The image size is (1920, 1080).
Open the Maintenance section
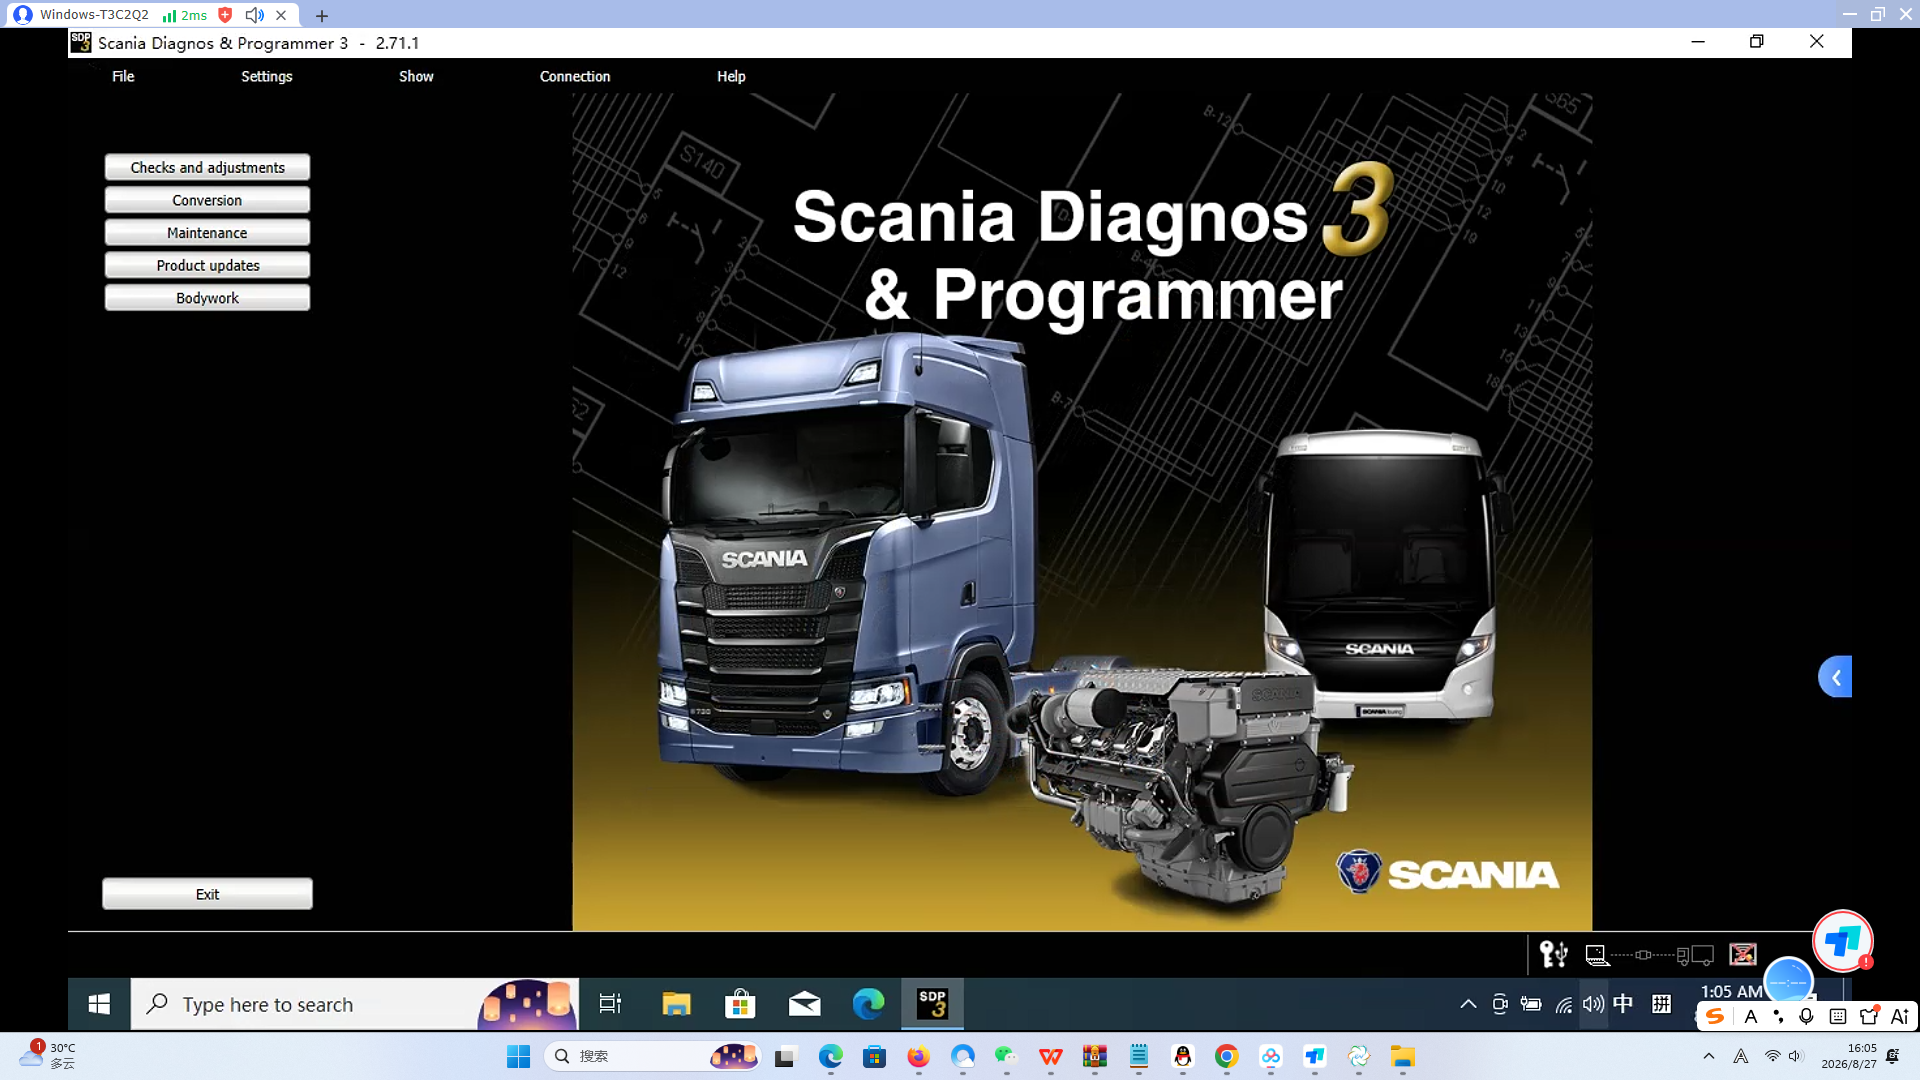pos(207,232)
